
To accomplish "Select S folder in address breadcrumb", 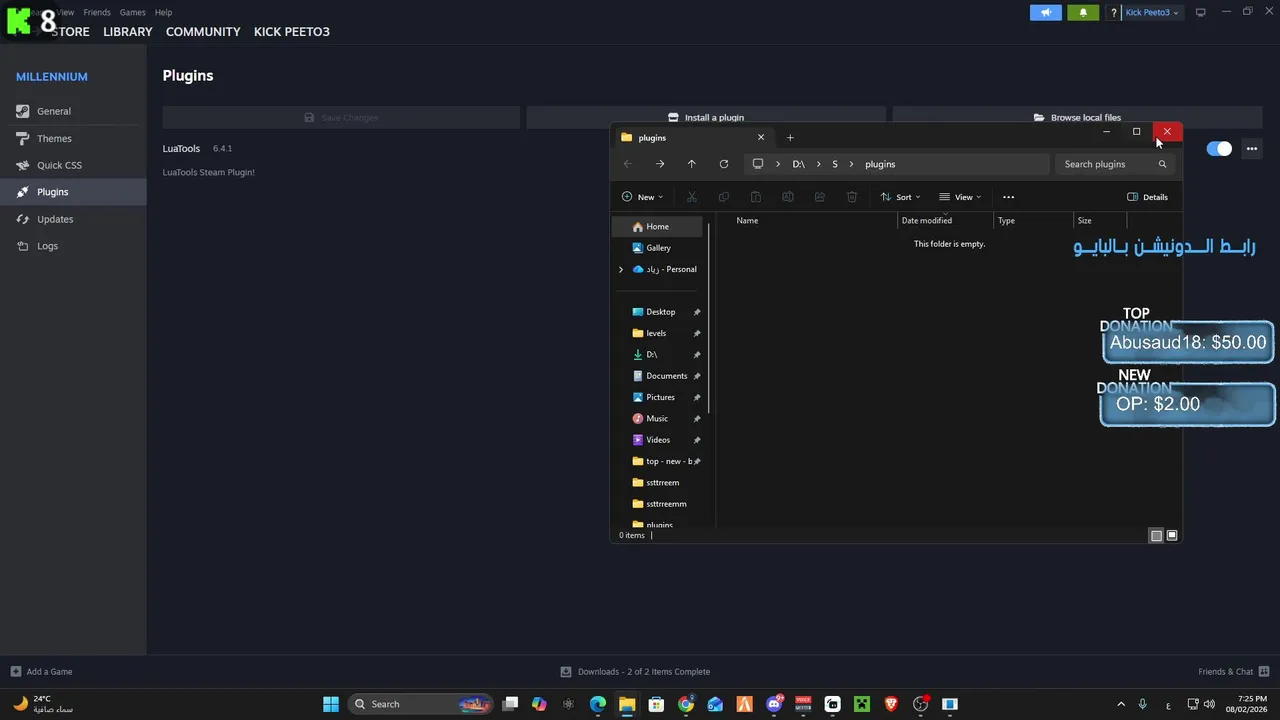I will click(x=835, y=164).
